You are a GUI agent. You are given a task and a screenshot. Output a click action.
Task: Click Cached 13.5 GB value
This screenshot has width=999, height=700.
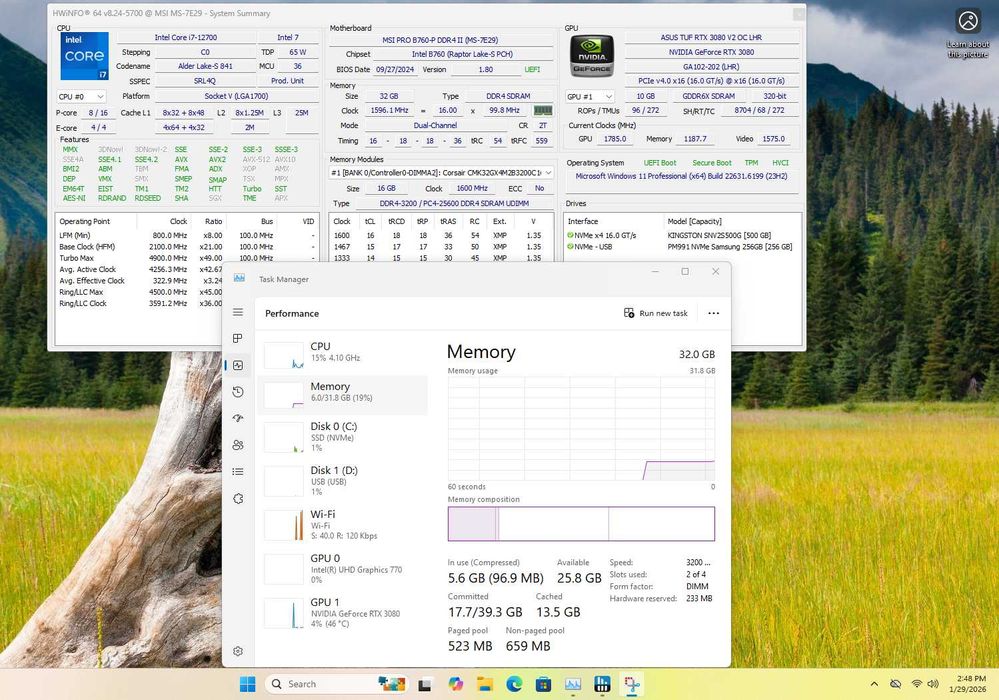pos(558,612)
